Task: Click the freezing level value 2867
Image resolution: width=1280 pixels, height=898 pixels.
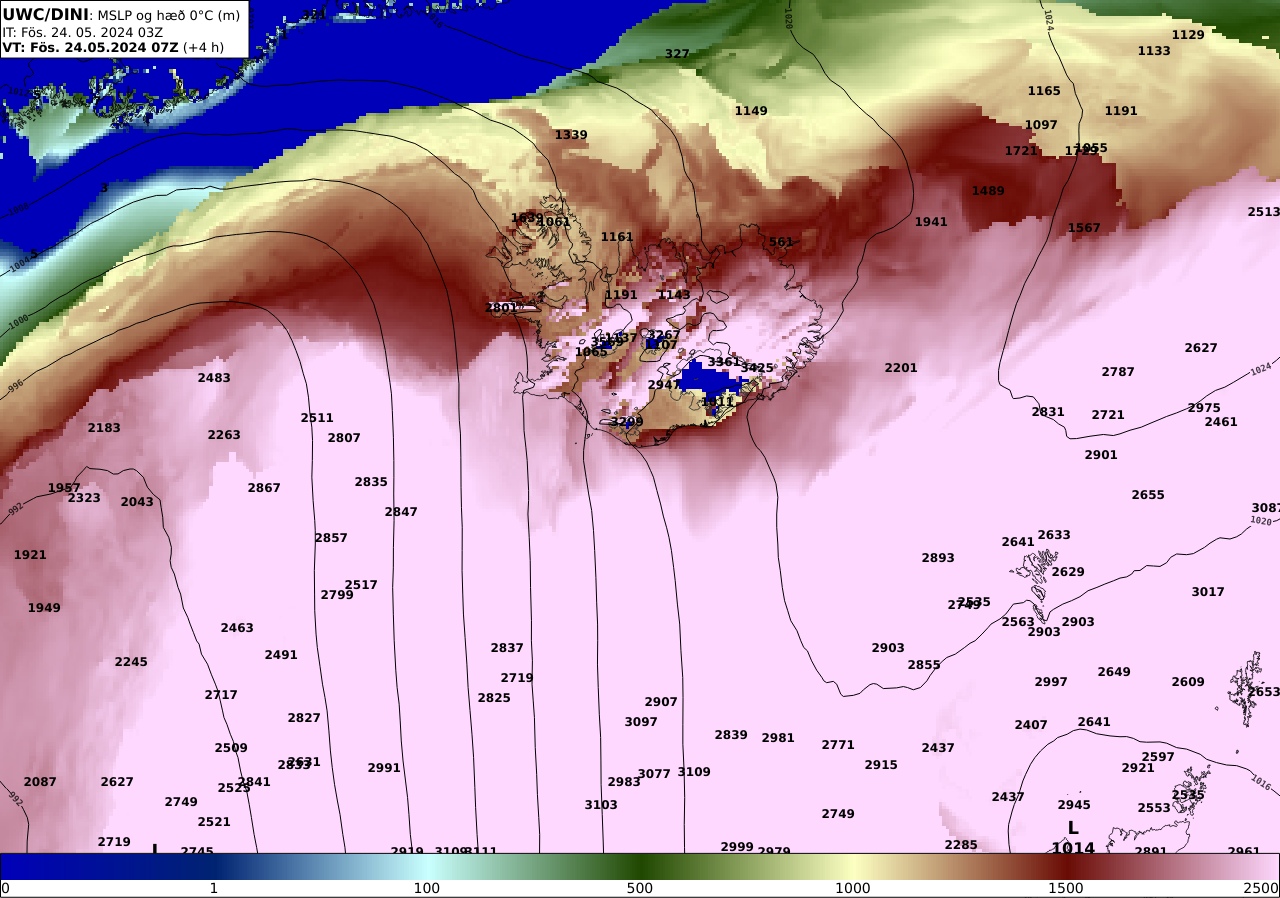Action: coord(264,488)
